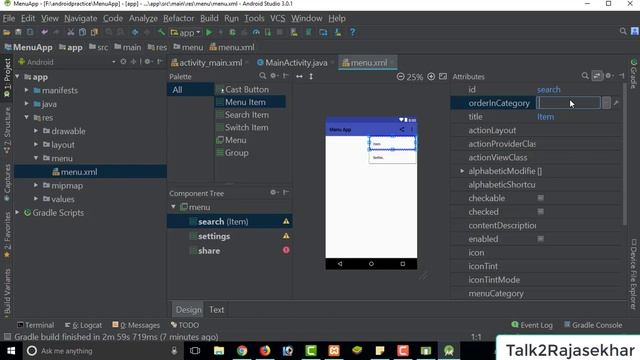Open the Analyze menu
Image resolution: width=640 pixels, height=360 pixels.
coord(143,18)
